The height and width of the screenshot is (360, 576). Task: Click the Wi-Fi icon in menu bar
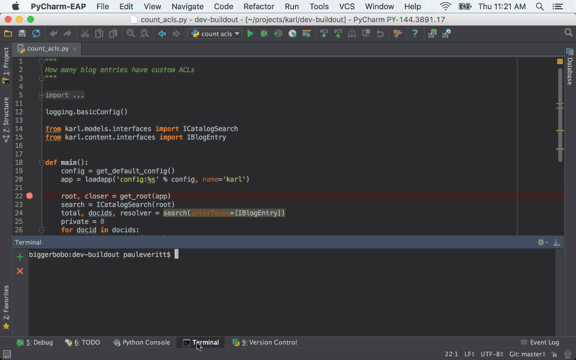click(x=445, y=6)
